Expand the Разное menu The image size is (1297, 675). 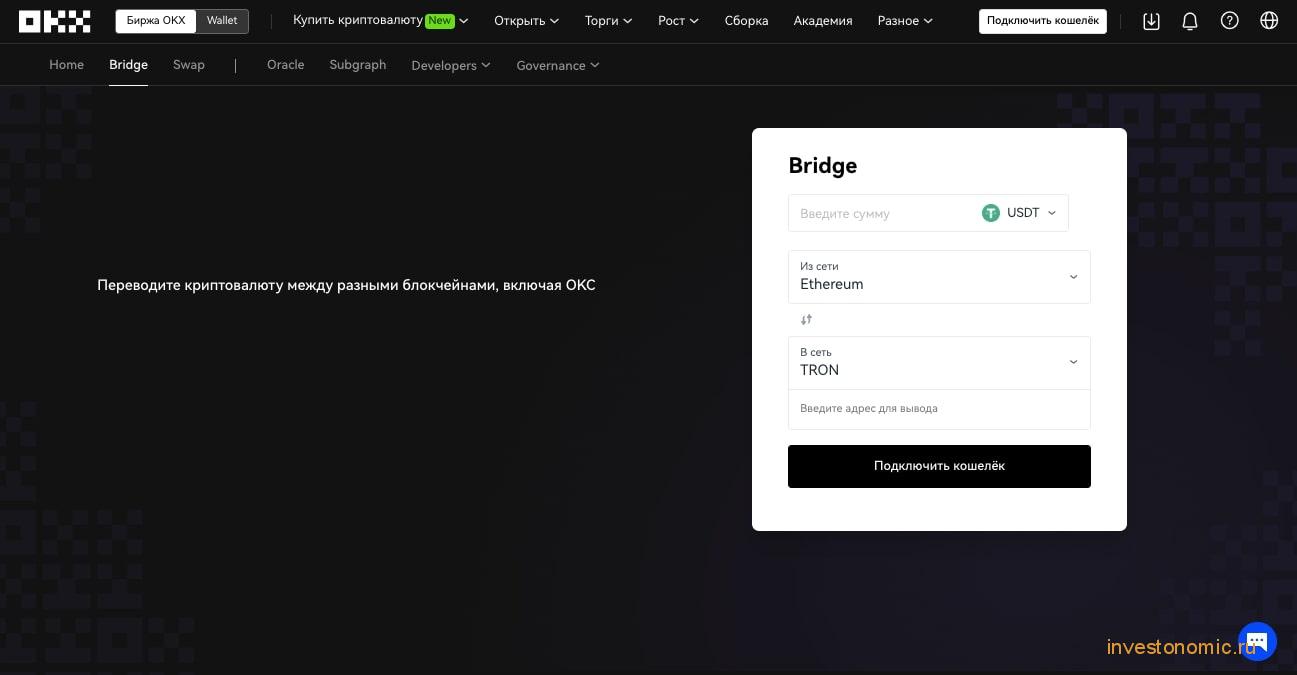pyautogui.click(x=905, y=21)
